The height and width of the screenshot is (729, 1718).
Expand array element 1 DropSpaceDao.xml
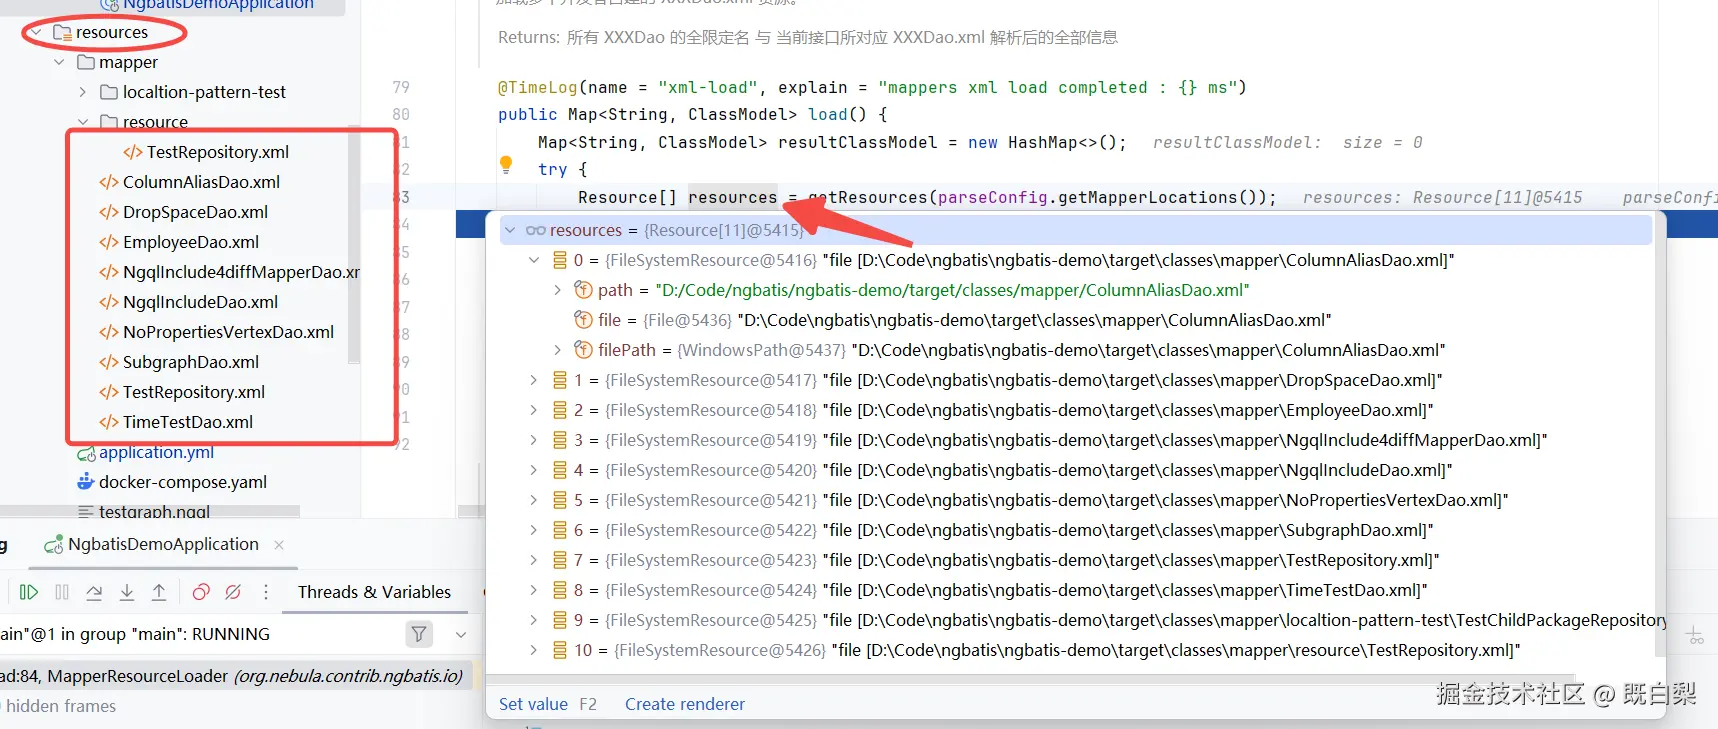(x=534, y=380)
